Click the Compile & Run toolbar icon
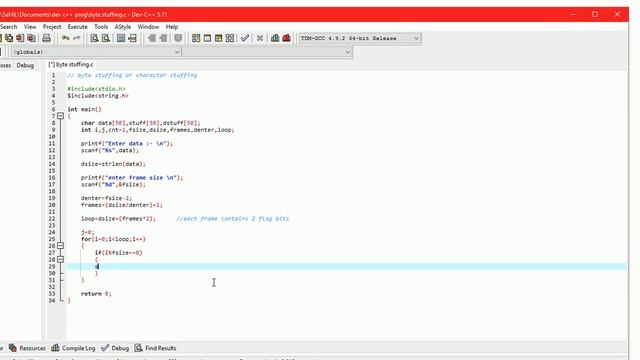This screenshot has height=360, width=640. 218,38
